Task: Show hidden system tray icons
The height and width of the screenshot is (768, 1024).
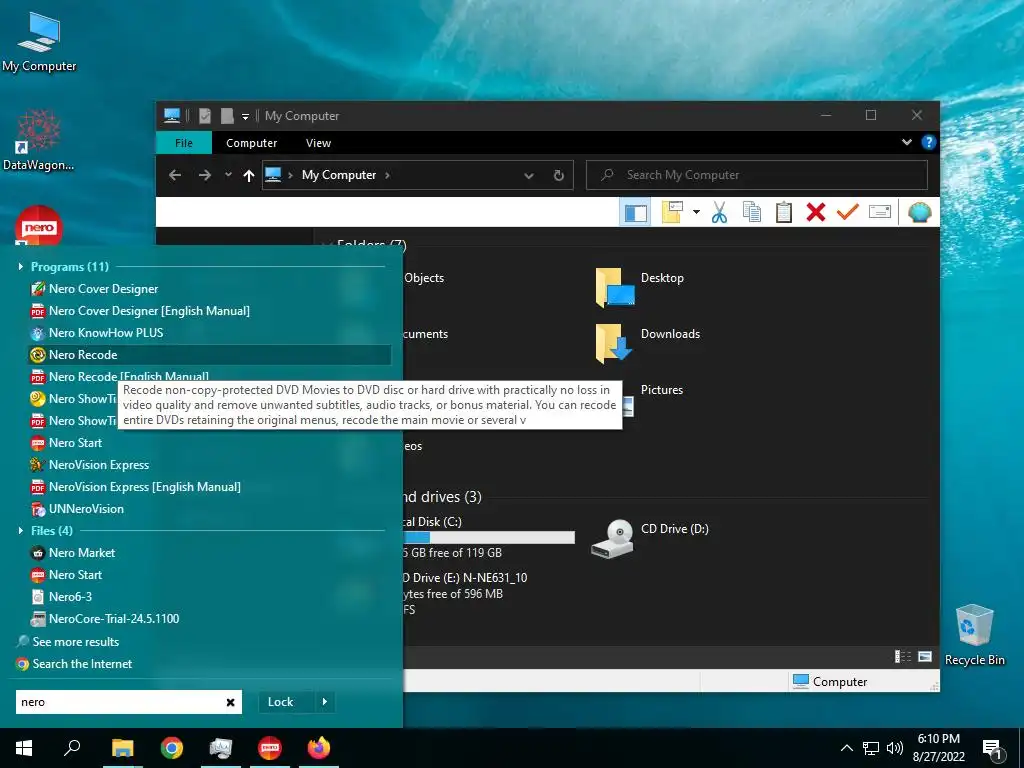Action: coord(846,748)
